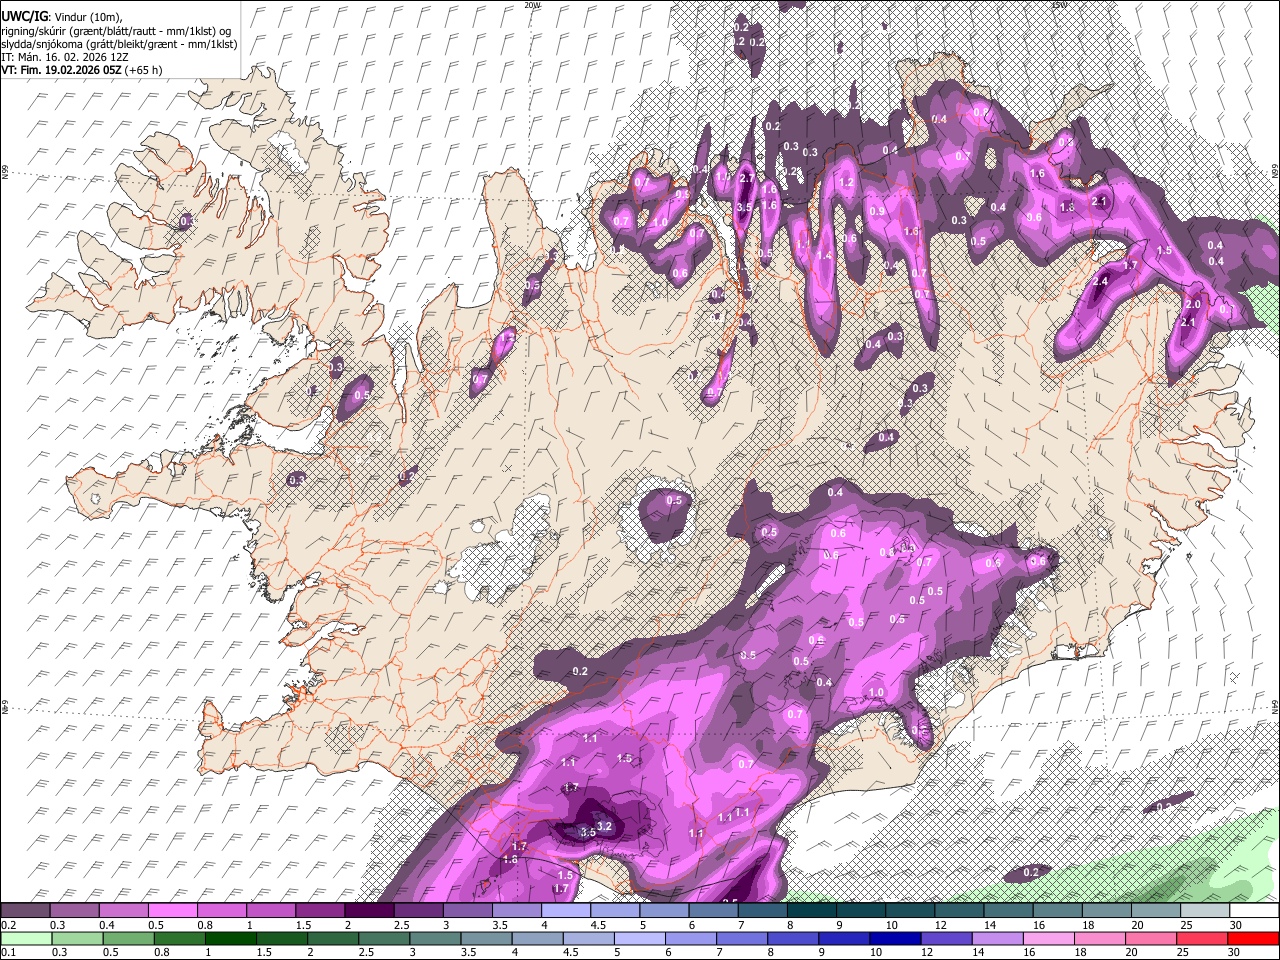
Task: Select light gray swatch between 25 and 30, purple scale
Action: [x=1205, y=911]
